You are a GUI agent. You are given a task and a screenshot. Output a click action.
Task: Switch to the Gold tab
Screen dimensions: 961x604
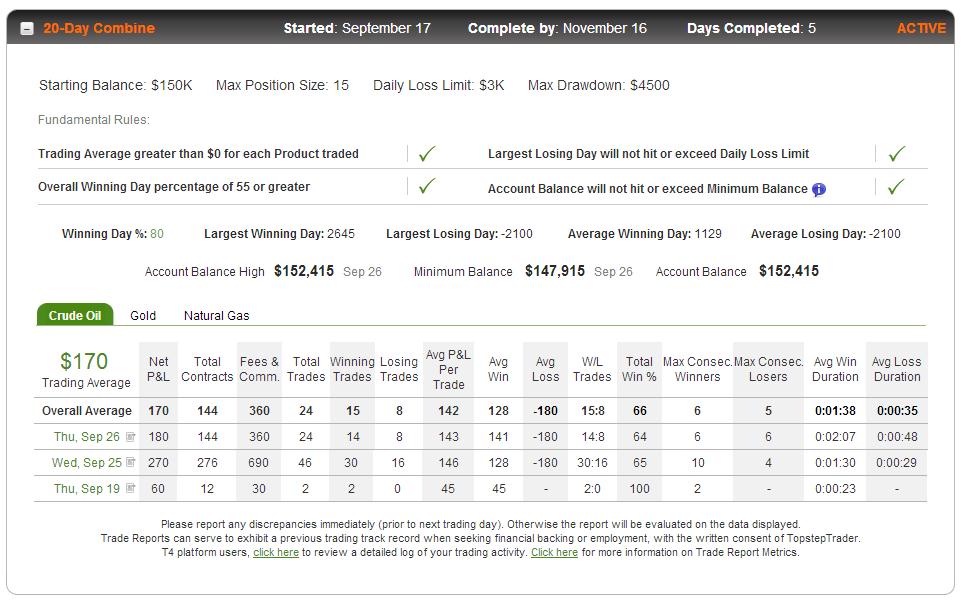click(x=143, y=315)
